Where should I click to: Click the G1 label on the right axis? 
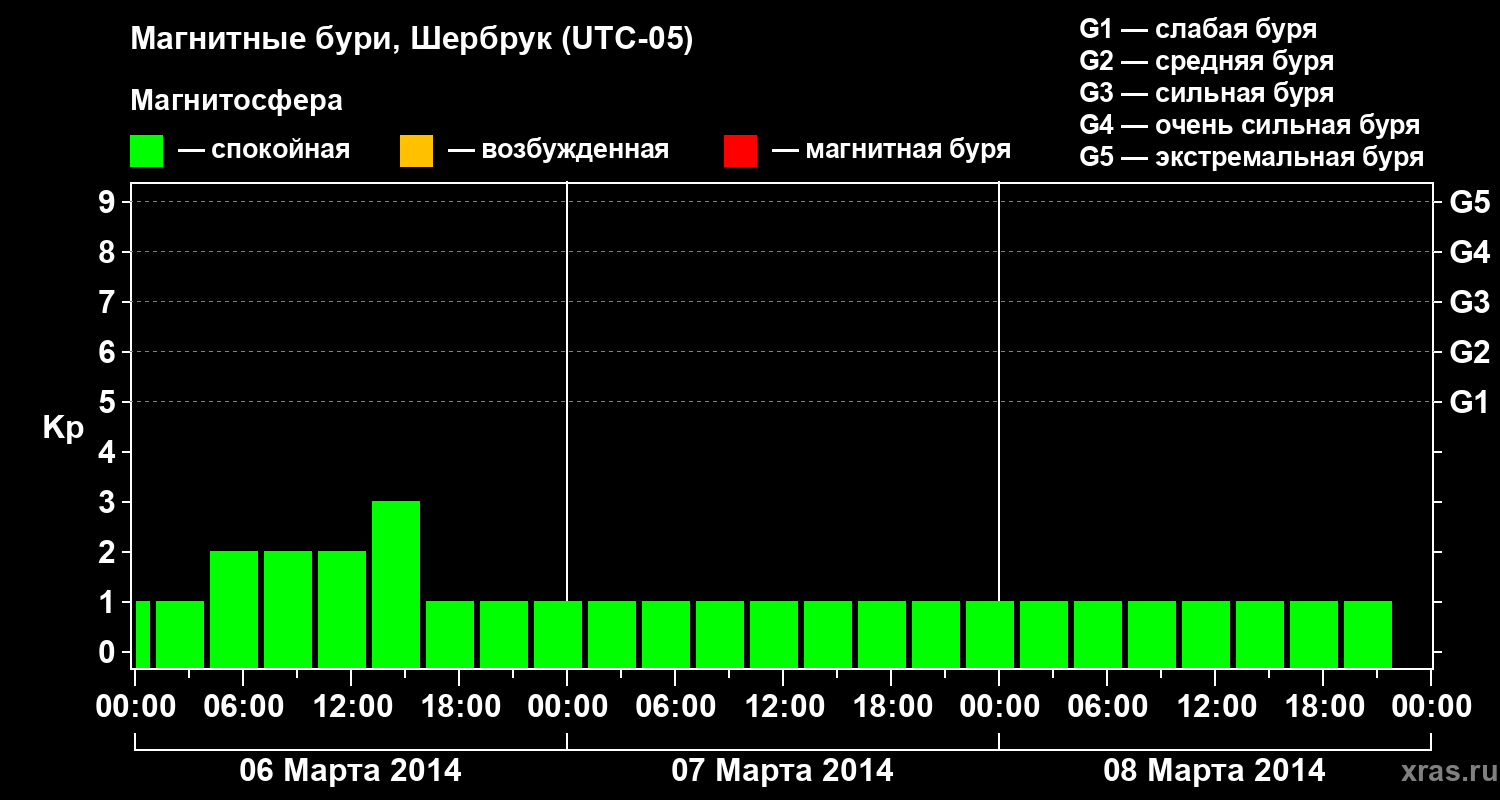coord(1469,402)
